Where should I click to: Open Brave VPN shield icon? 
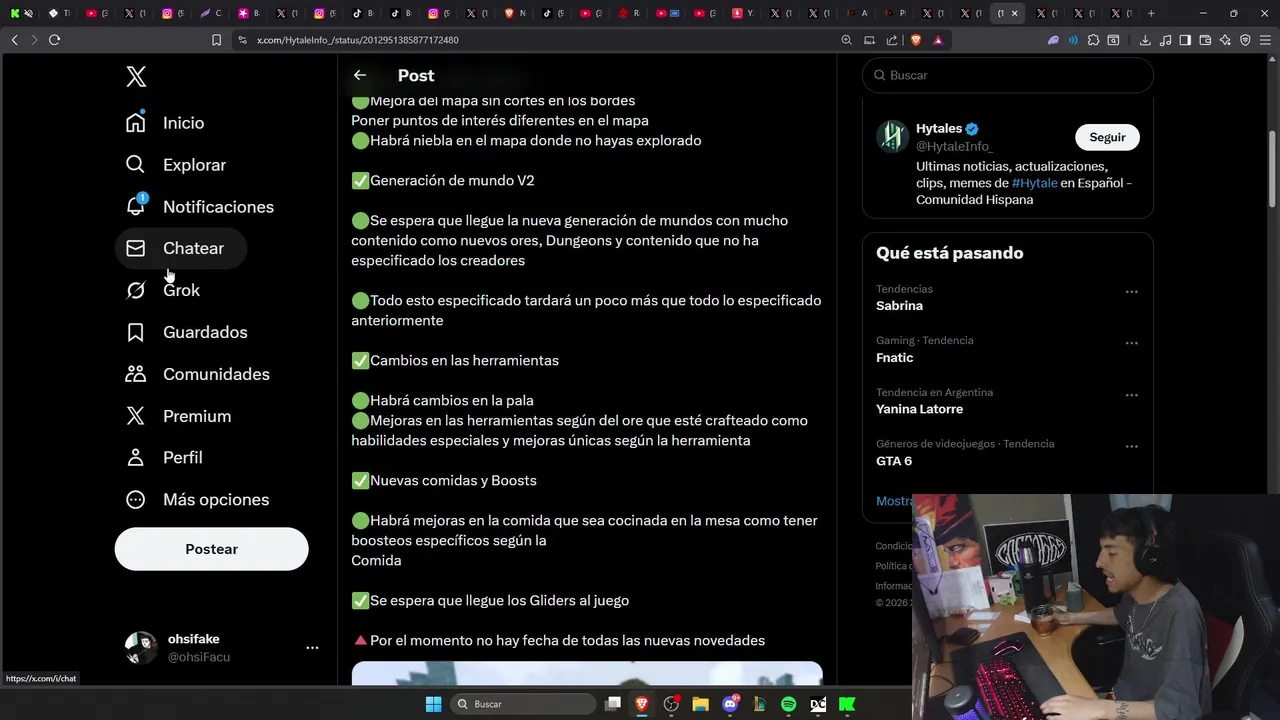pos(1245,40)
